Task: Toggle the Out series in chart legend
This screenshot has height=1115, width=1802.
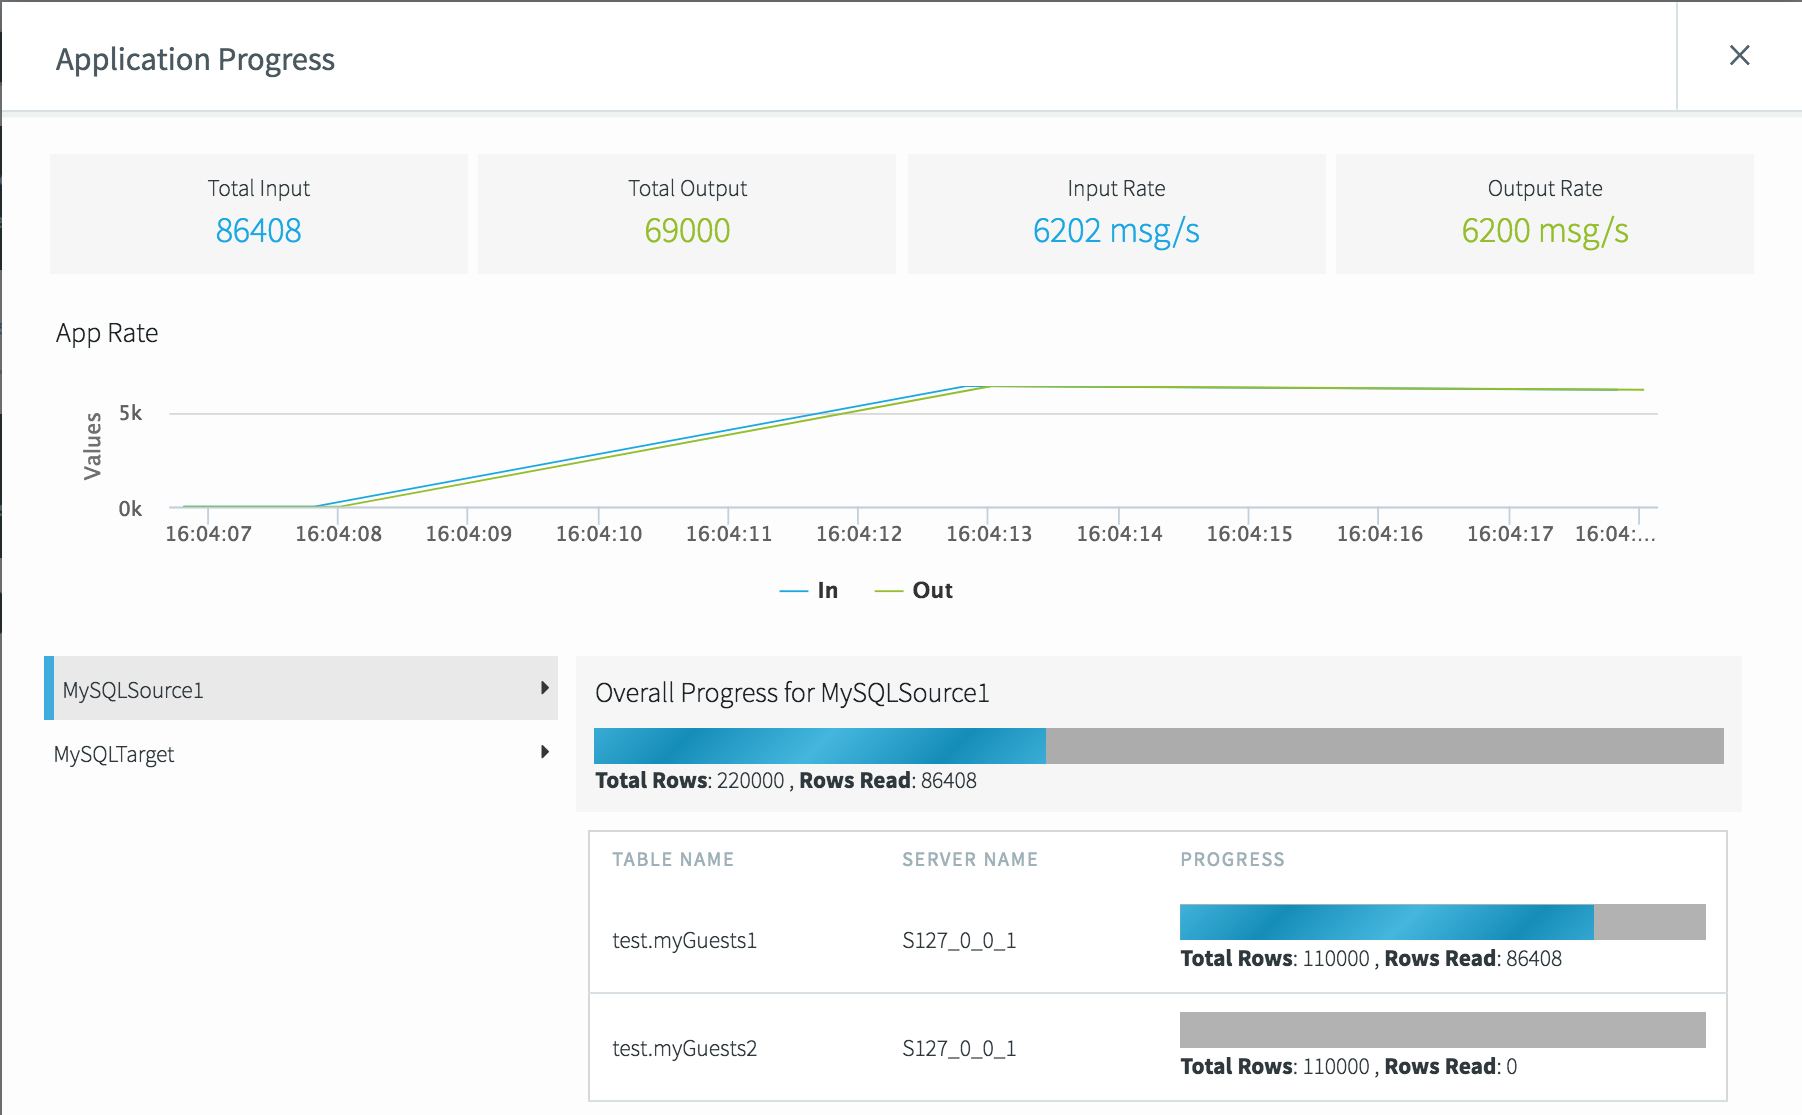Action: pos(915,590)
